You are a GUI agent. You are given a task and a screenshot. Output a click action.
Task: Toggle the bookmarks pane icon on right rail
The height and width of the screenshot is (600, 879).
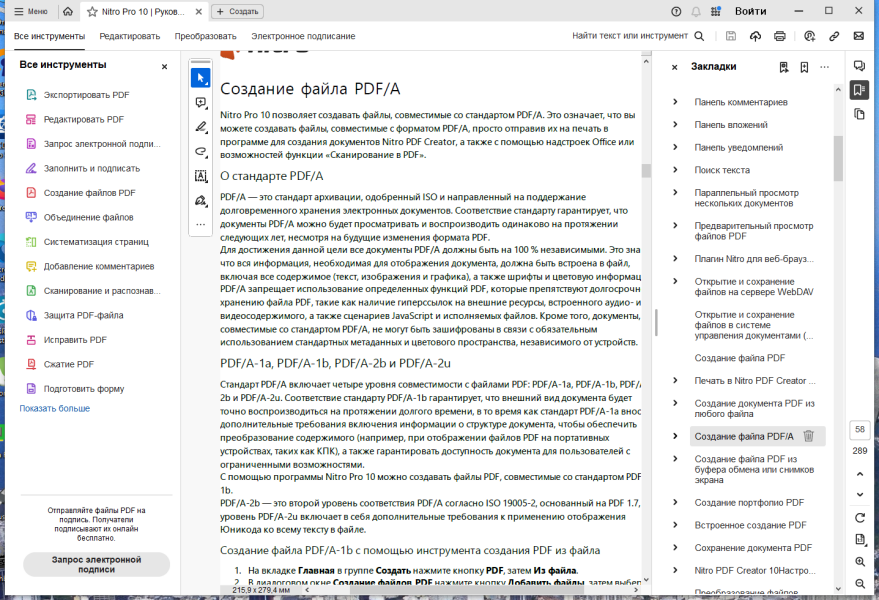point(859,90)
